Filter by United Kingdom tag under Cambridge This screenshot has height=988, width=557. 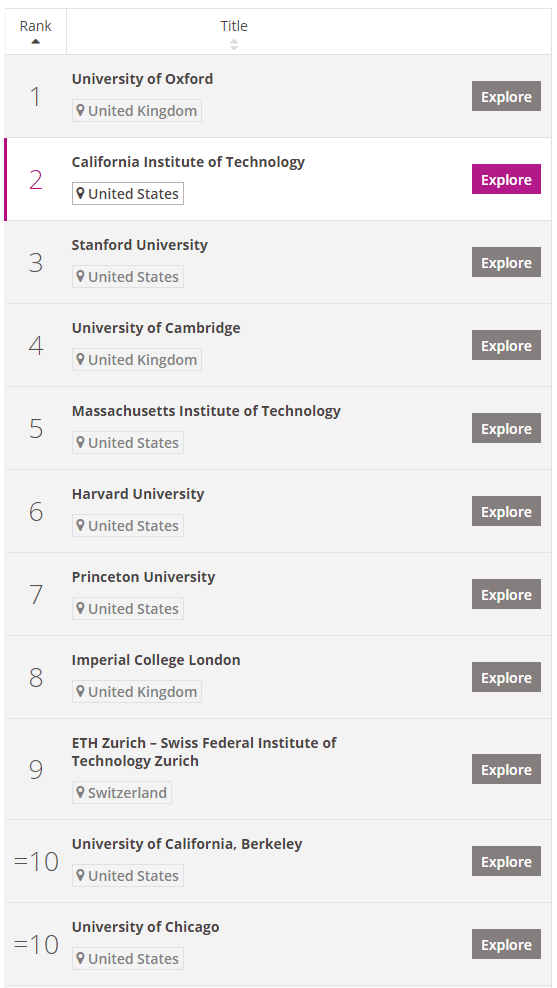pos(137,360)
